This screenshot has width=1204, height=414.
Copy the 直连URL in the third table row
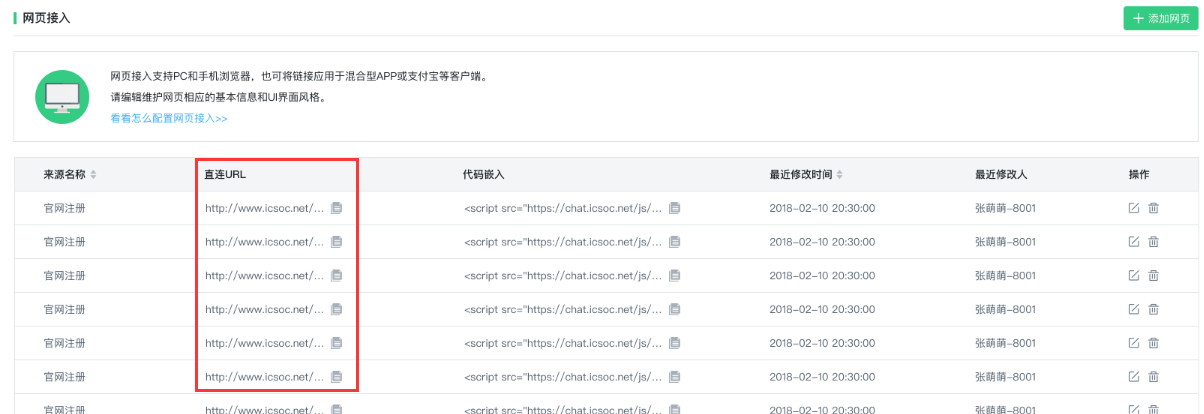(337, 275)
